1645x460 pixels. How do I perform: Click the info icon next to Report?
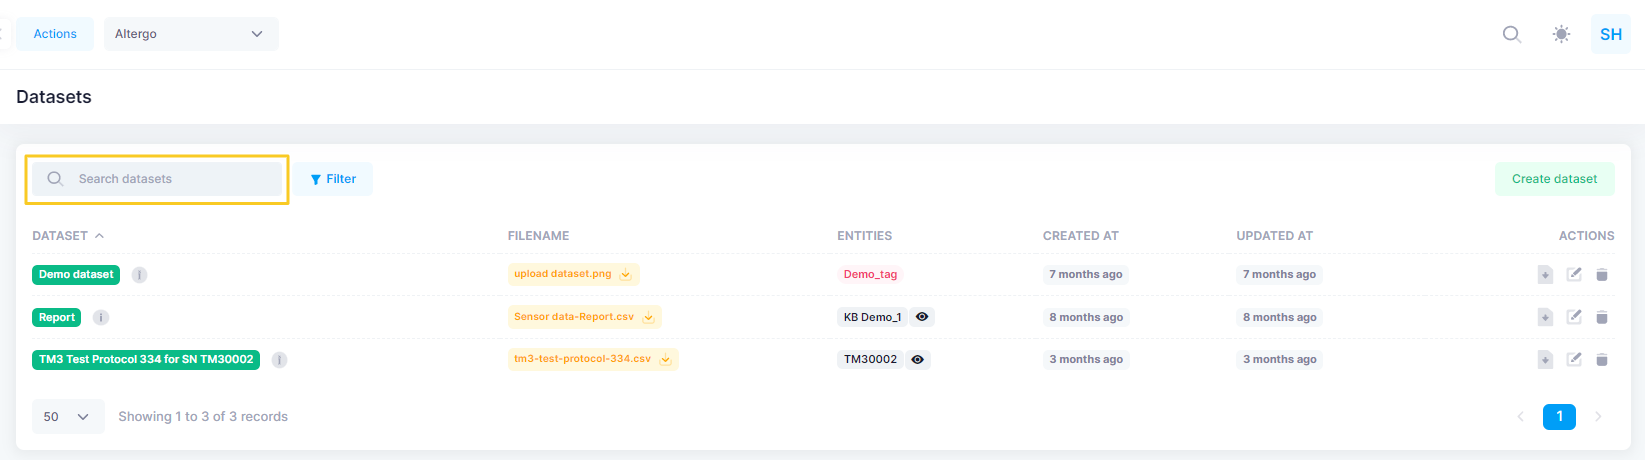click(101, 317)
